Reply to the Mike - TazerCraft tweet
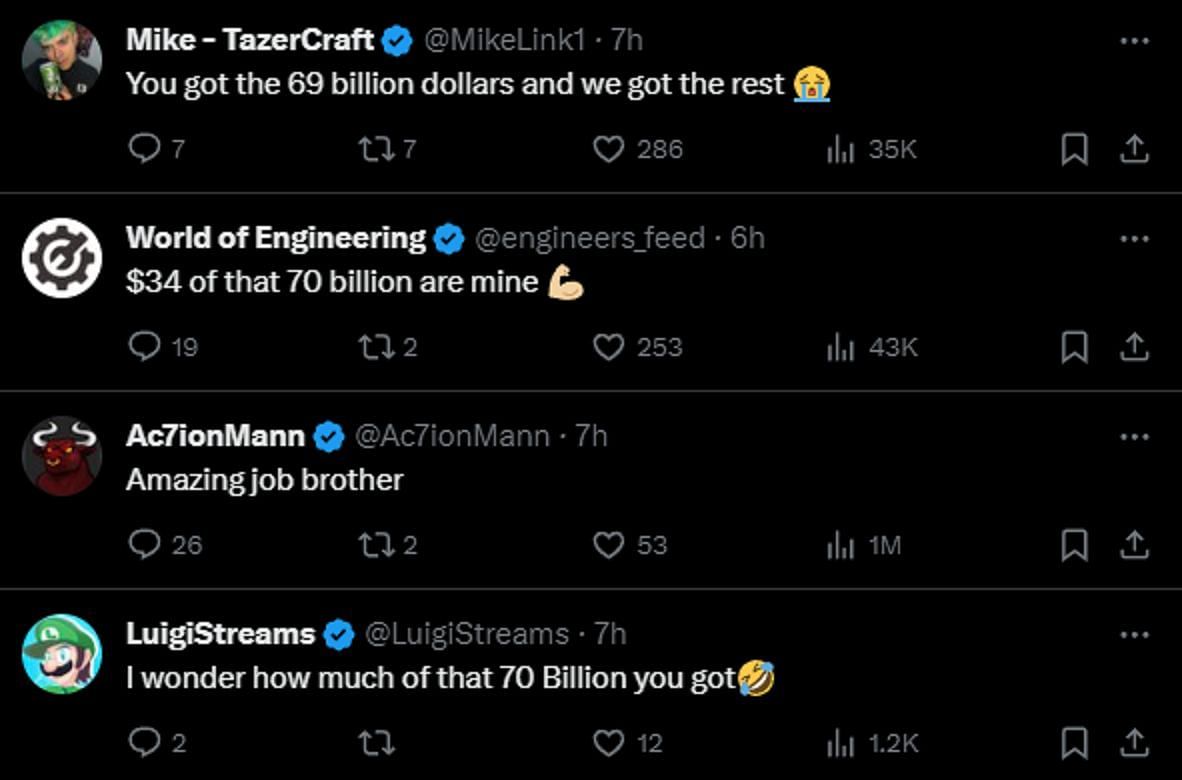Screen dimensions: 1182x780 [146, 150]
